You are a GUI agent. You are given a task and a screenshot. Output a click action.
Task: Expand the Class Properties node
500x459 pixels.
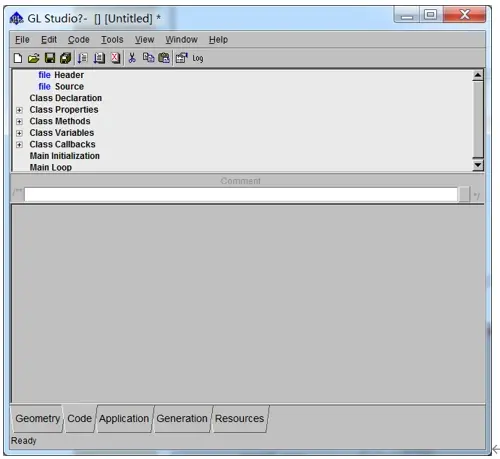point(19,110)
